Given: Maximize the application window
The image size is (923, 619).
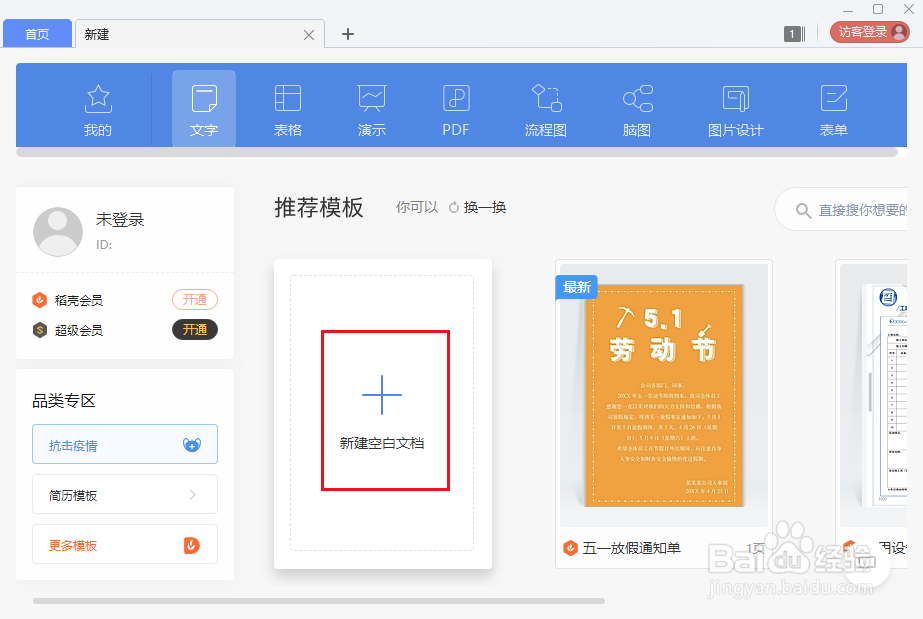Looking at the screenshot, I should [x=878, y=9].
